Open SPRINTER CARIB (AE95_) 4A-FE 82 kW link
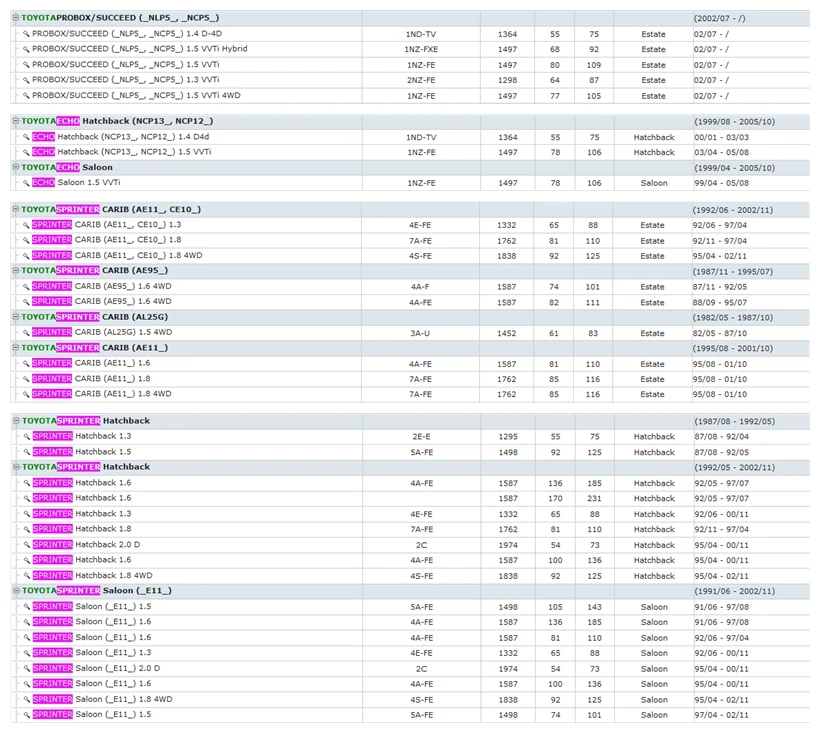This screenshot has width=820, height=733. [x=101, y=302]
